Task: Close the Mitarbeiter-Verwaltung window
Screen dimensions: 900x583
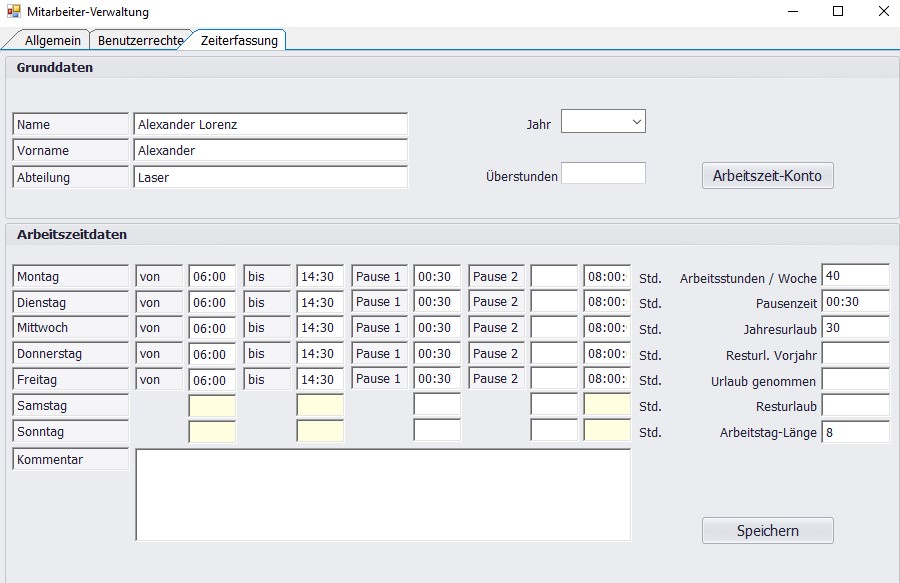Action: coord(884,11)
